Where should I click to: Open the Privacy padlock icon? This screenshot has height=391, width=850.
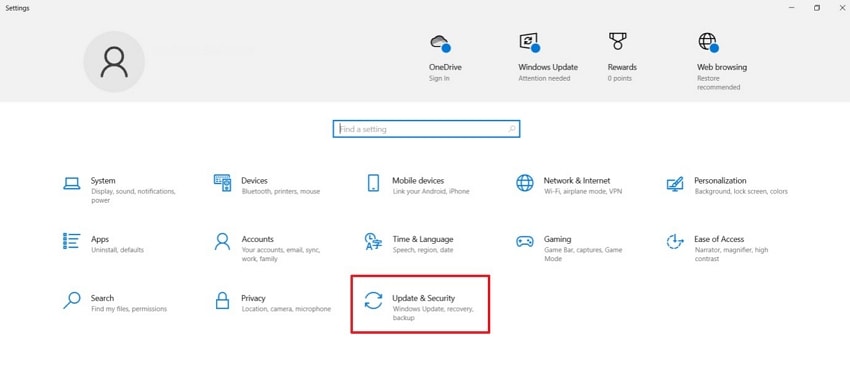(222, 300)
